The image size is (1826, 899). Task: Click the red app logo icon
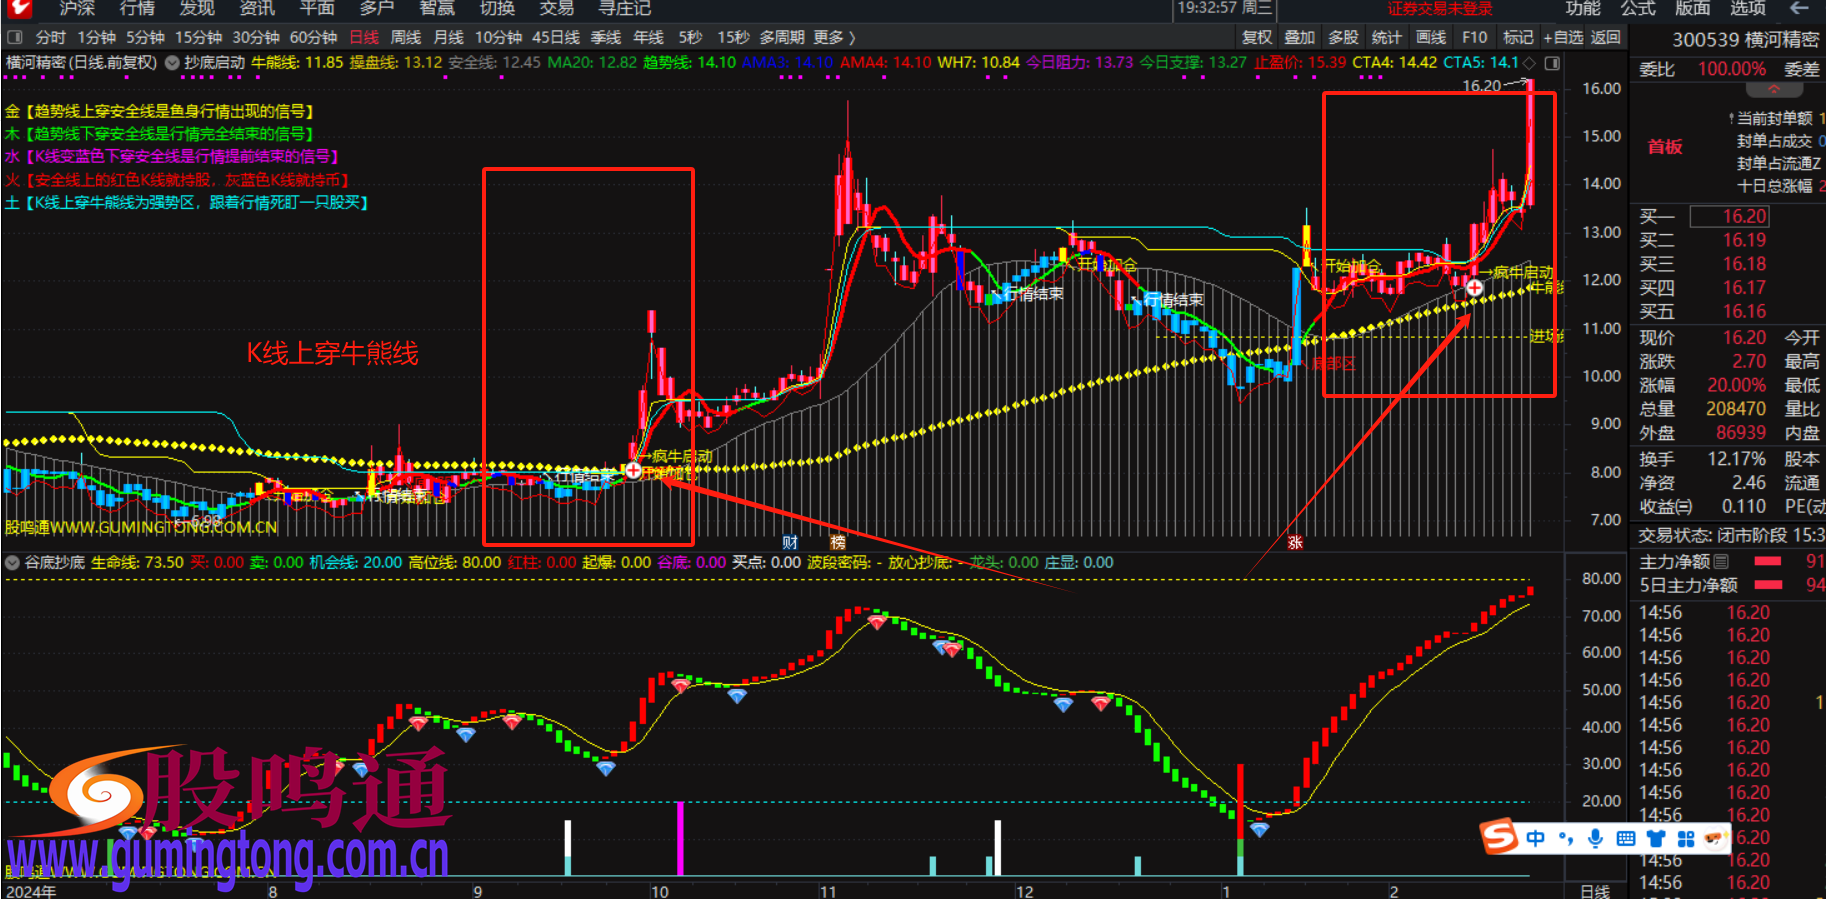click(19, 8)
